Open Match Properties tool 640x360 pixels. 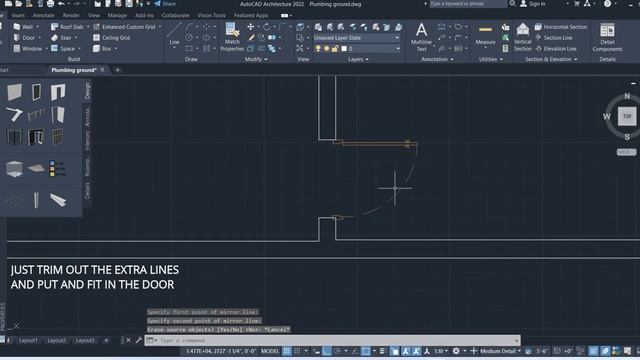(232, 37)
